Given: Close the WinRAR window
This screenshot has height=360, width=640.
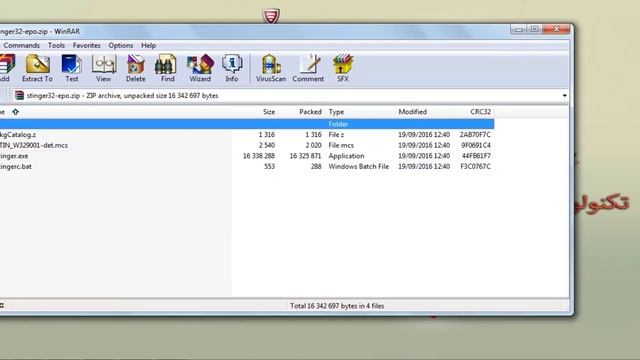Looking at the screenshot, I should pyautogui.click(x=556, y=29).
